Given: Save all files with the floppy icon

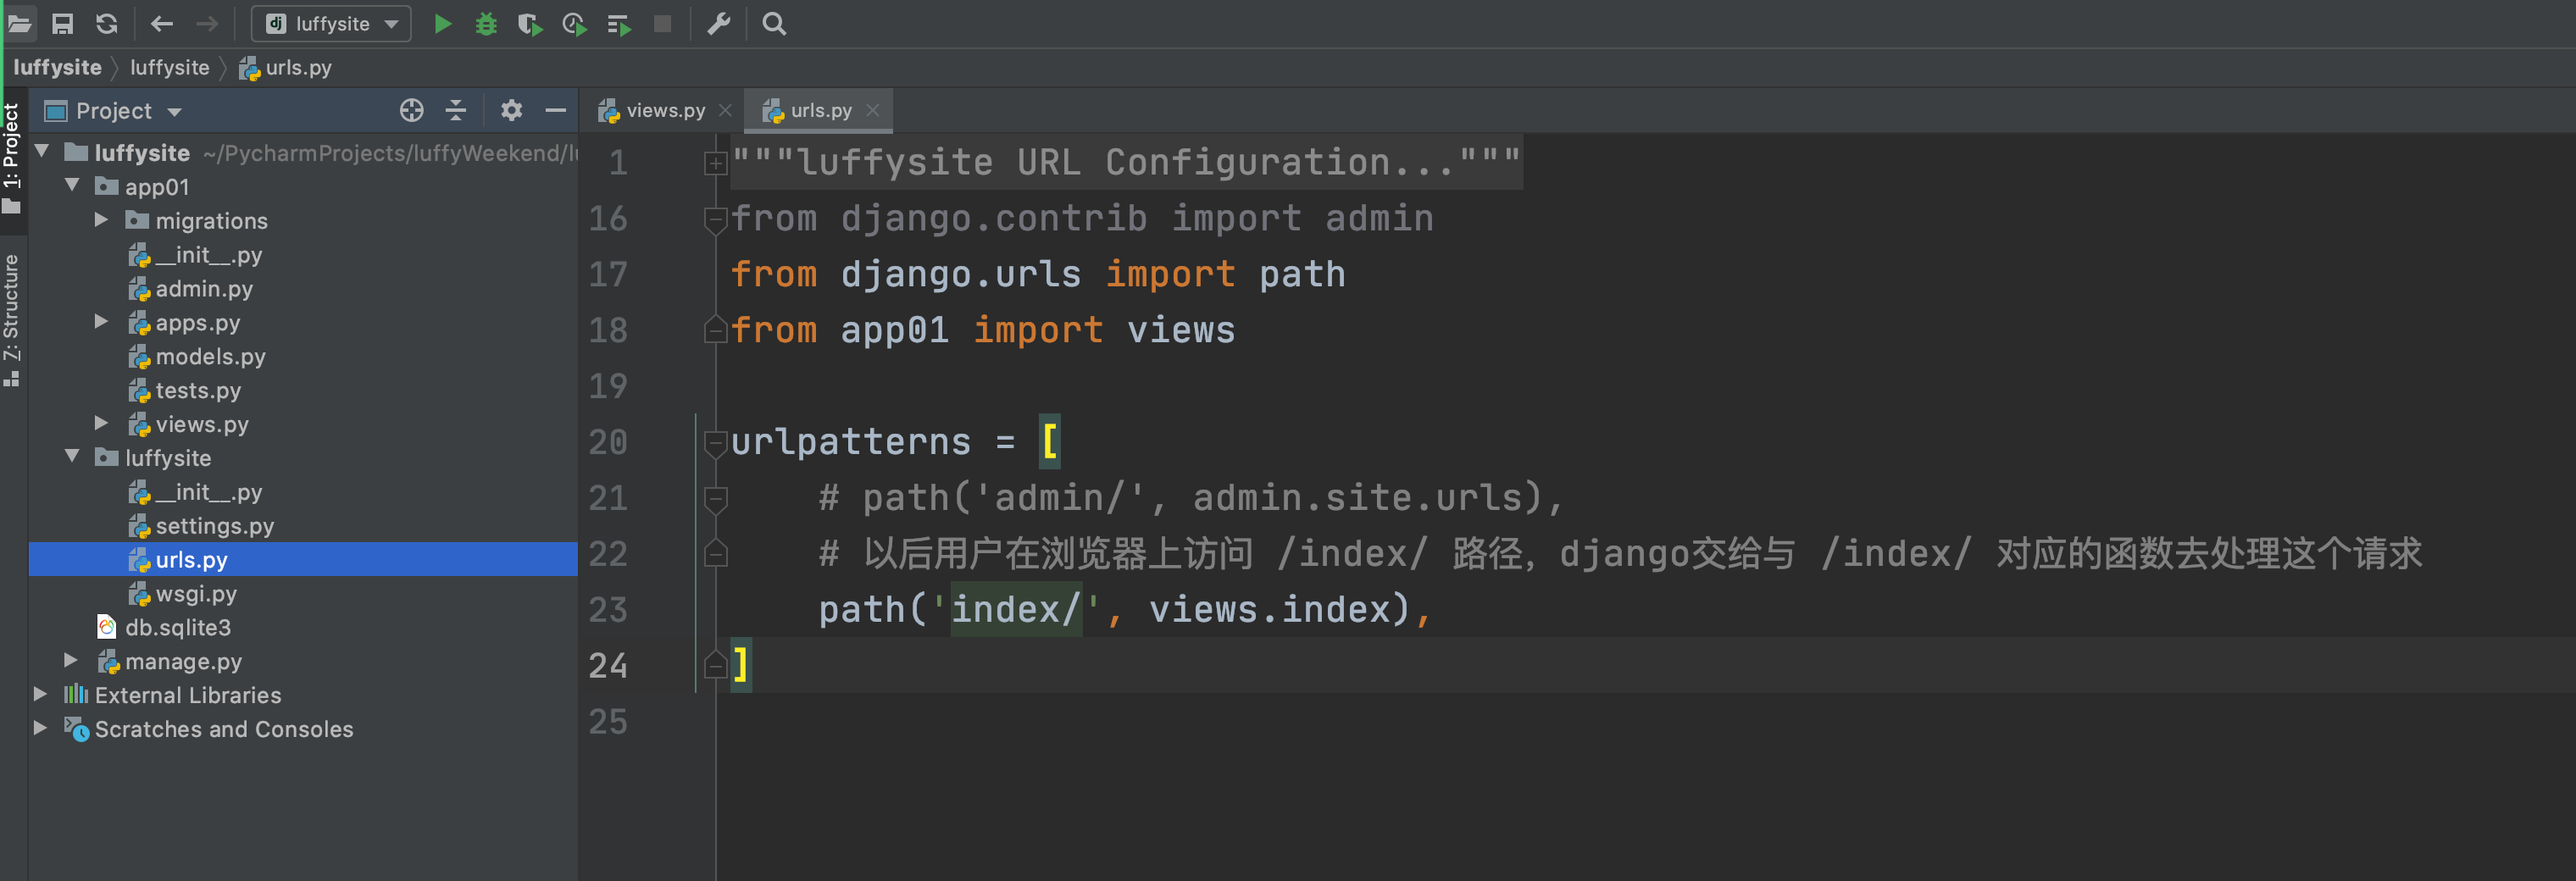Looking at the screenshot, I should click(x=62, y=24).
